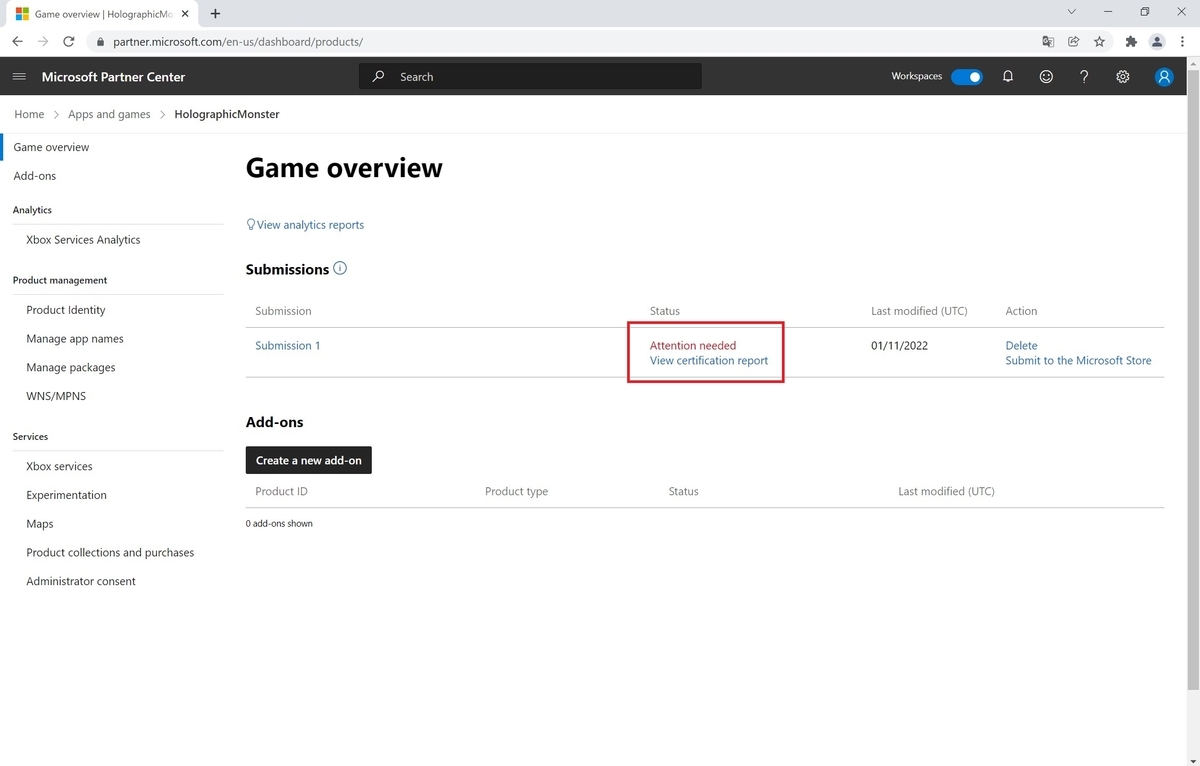
Task: Click the Submissions info icon
Action: (340, 268)
